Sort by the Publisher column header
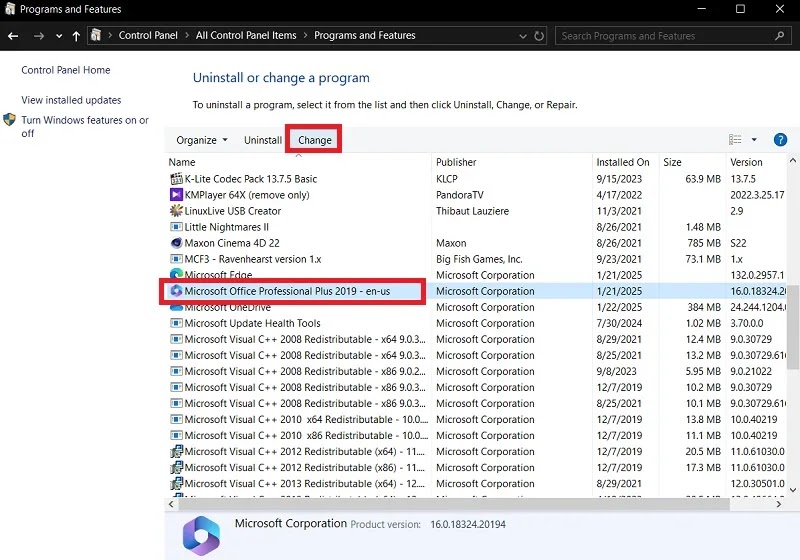Image resolution: width=800 pixels, height=560 pixels. point(456,162)
